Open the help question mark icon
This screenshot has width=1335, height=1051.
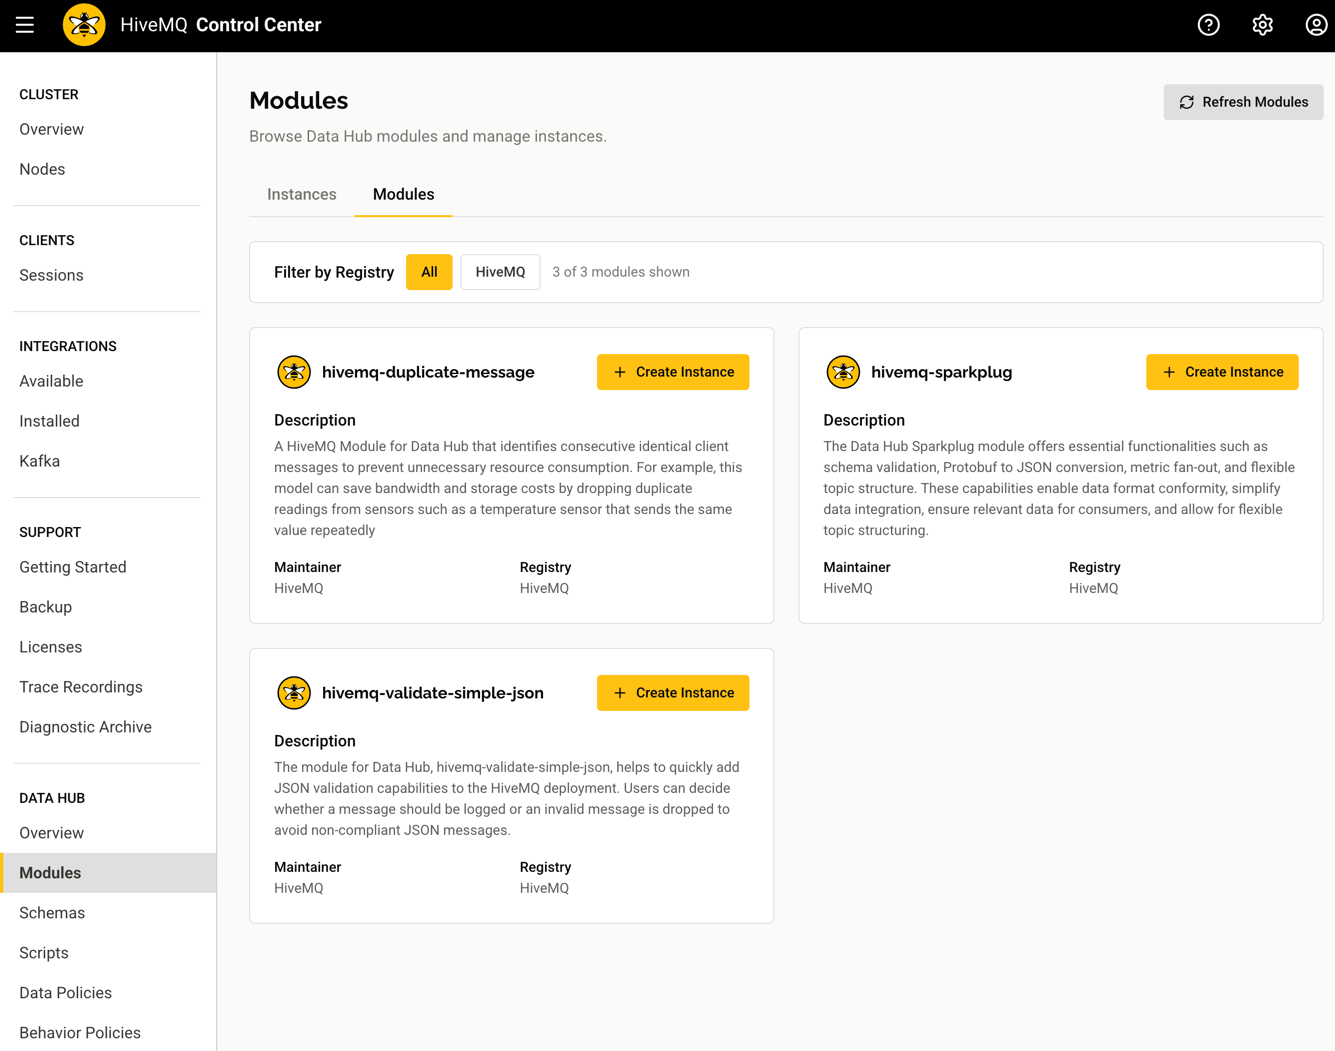pyautogui.click(x=1208, y=25)
